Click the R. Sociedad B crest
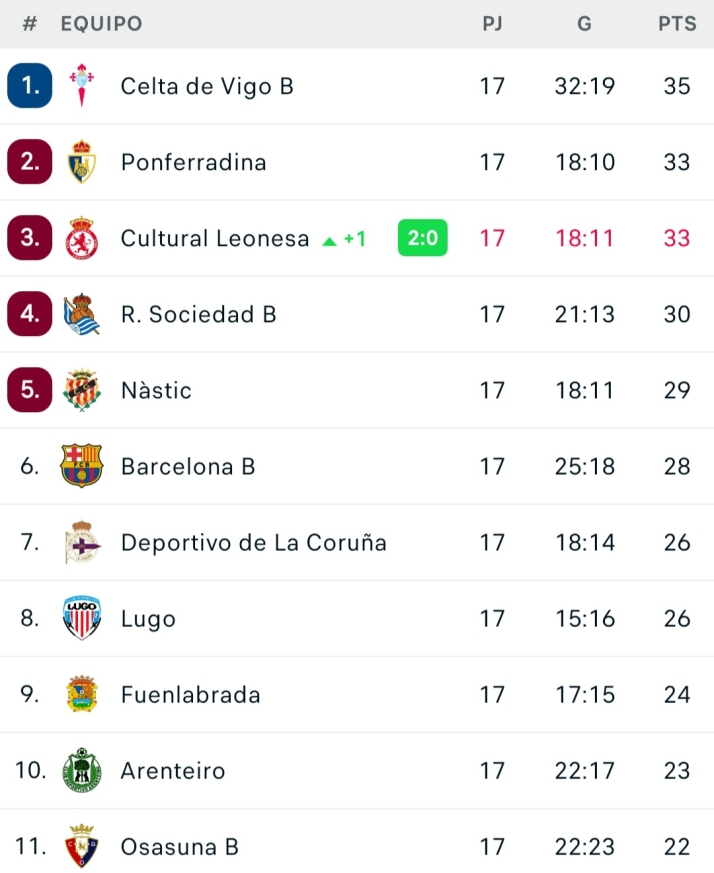The image size is (714, 873). [x=81, y=314]
